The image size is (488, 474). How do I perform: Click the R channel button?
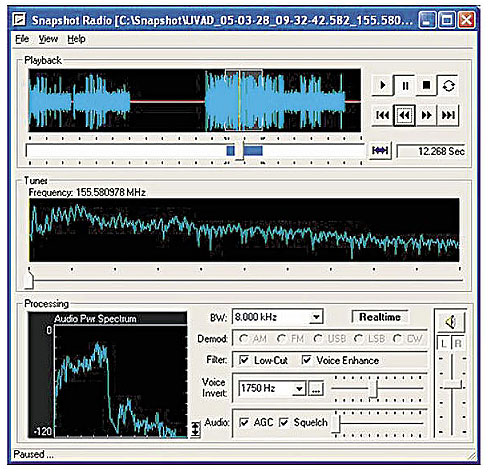458,343
